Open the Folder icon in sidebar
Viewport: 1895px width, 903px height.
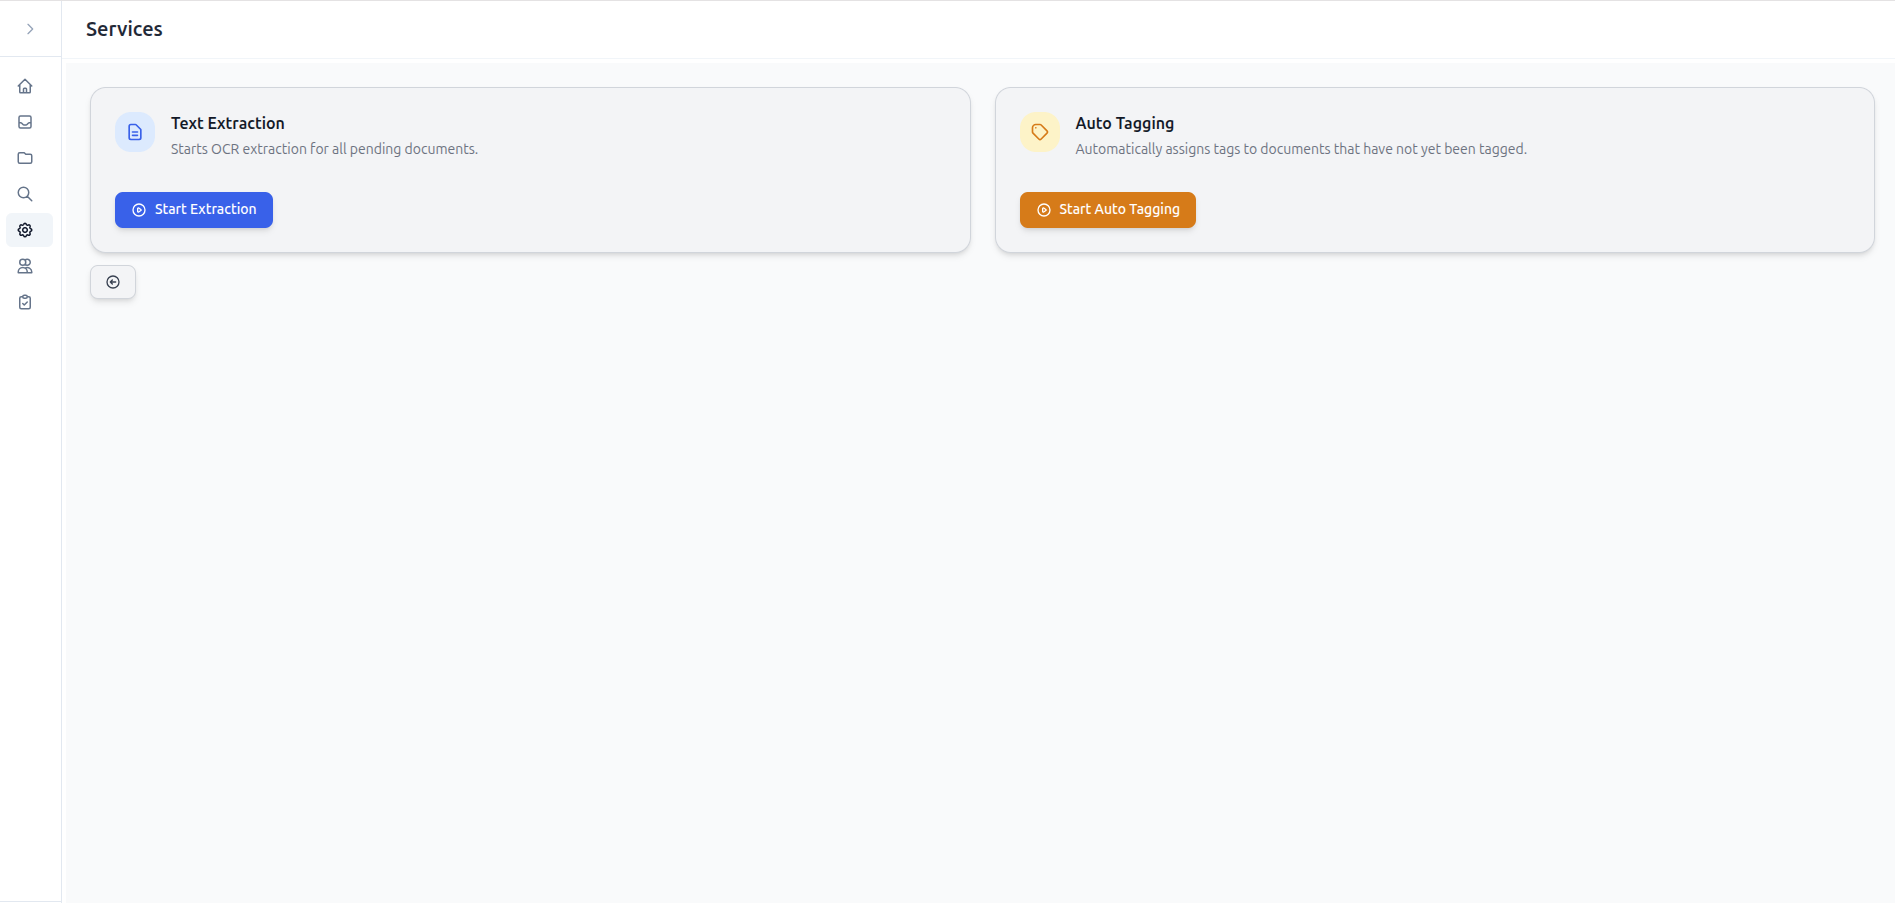coord(25,158)
